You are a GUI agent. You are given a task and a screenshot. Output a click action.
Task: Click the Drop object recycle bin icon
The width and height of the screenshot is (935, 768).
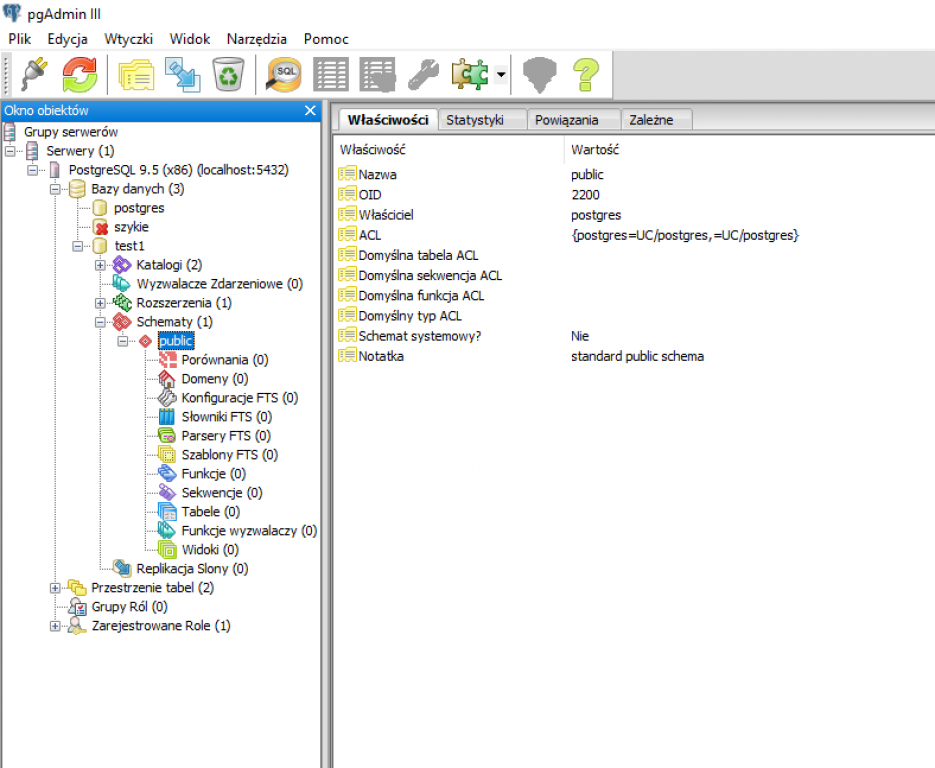[x=229, y=75]
